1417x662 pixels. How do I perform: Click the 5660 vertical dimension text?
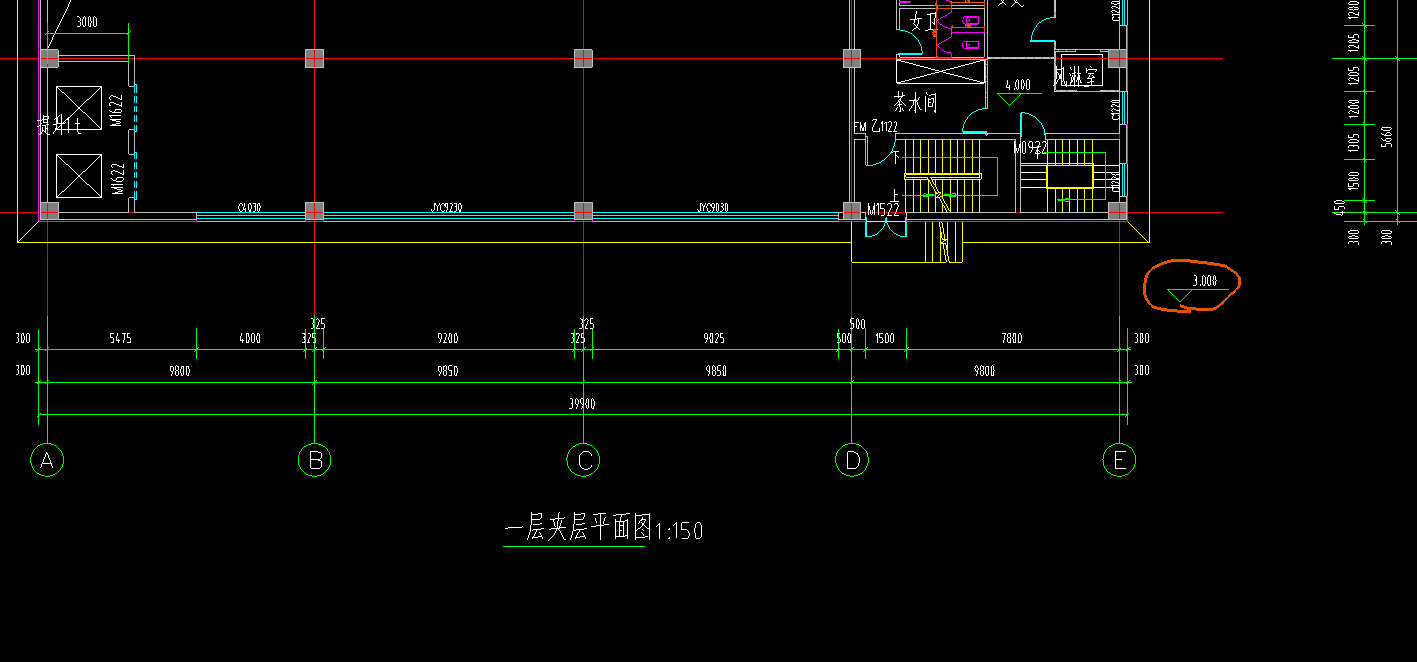point(1386,137)
